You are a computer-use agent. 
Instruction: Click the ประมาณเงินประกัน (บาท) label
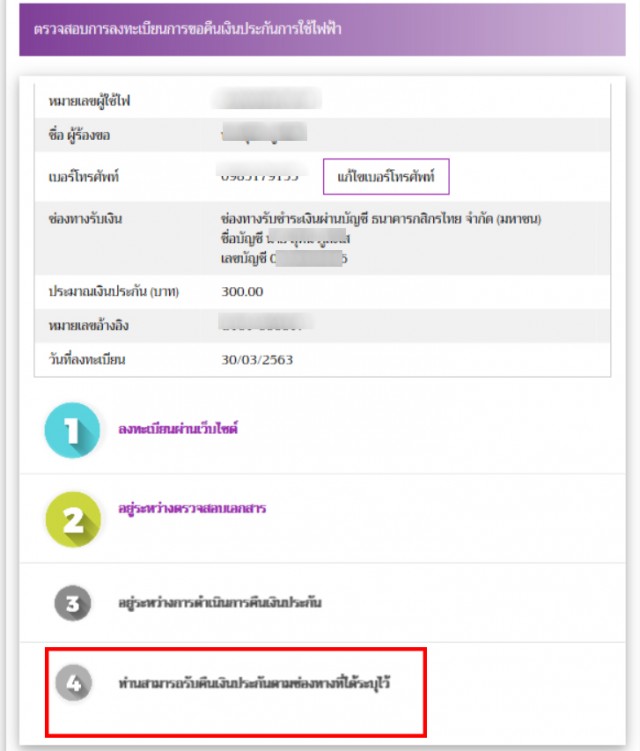coord(114,292)
